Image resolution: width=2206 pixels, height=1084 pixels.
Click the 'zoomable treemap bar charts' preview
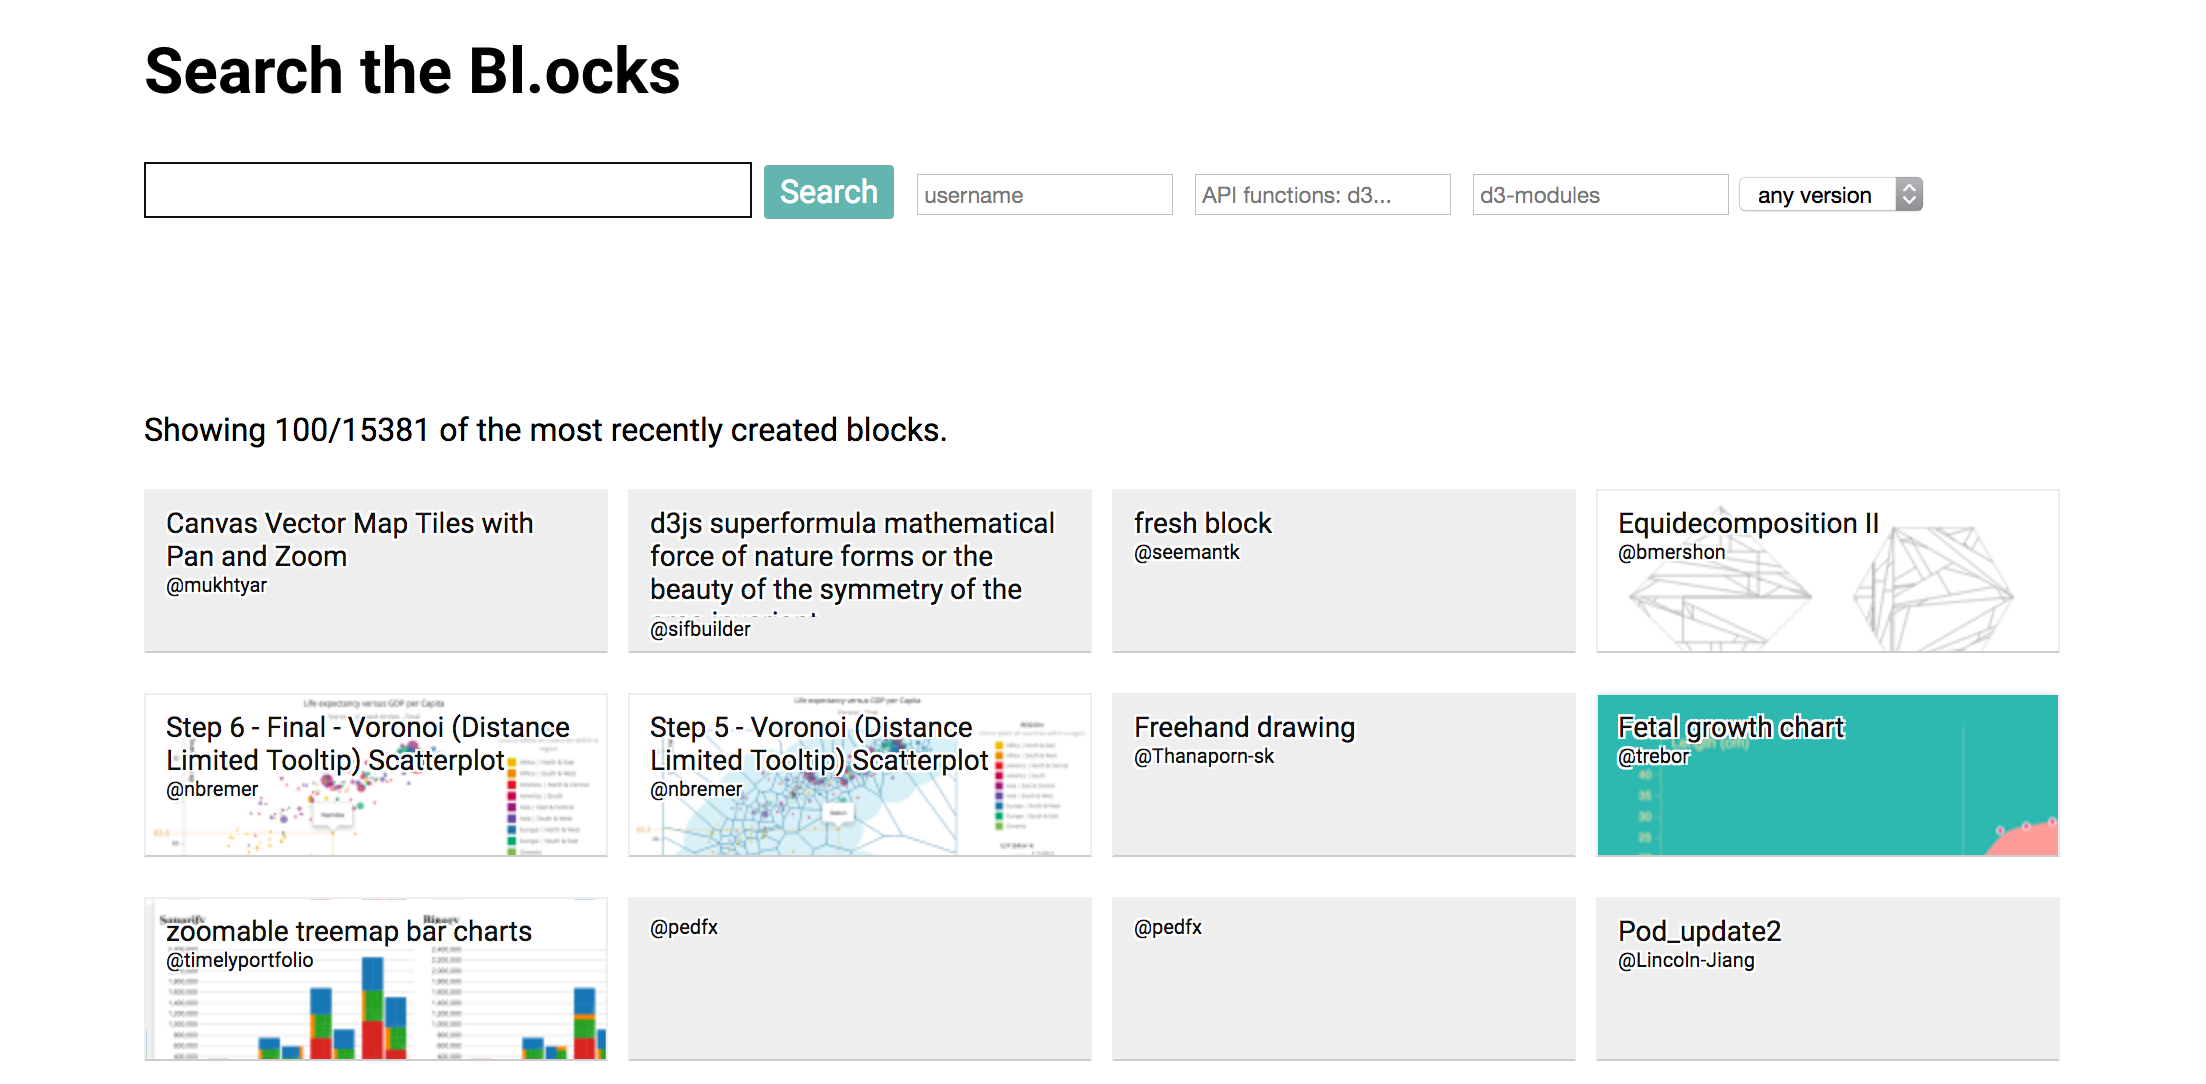pyautogui.click(x=375, y=978)
